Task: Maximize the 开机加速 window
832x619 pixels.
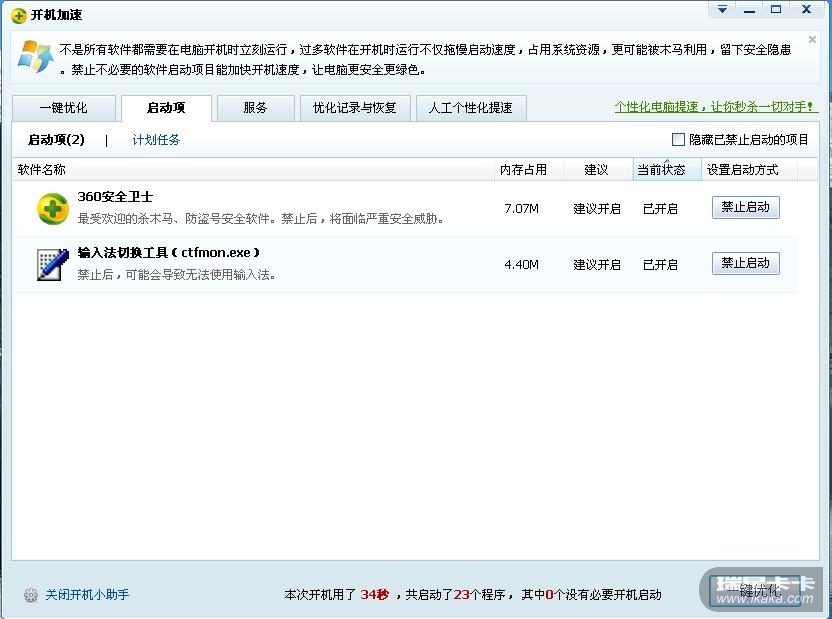Action: point(776,10)
